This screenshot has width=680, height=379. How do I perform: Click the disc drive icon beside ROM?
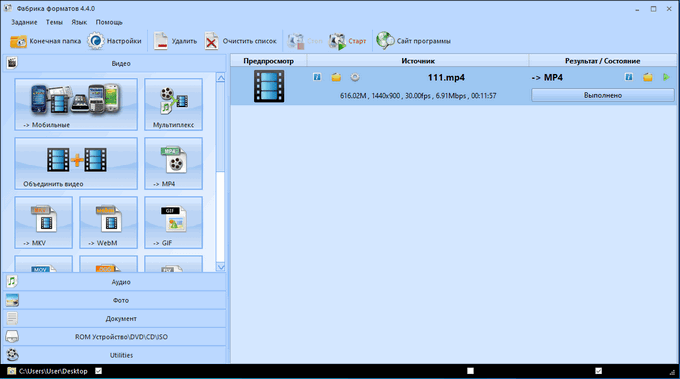12,337
